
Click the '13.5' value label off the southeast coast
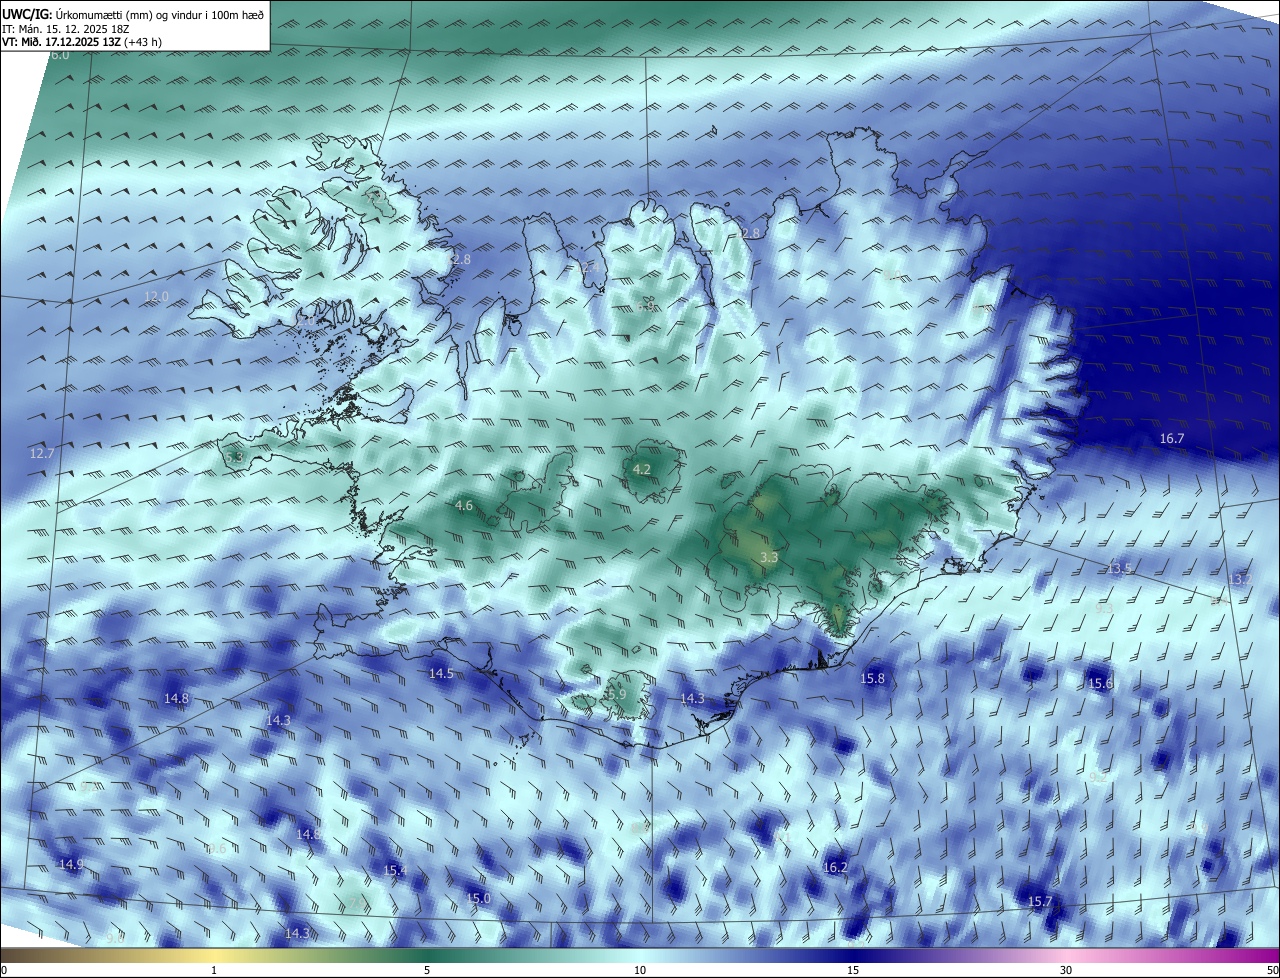click(1119, 569)
